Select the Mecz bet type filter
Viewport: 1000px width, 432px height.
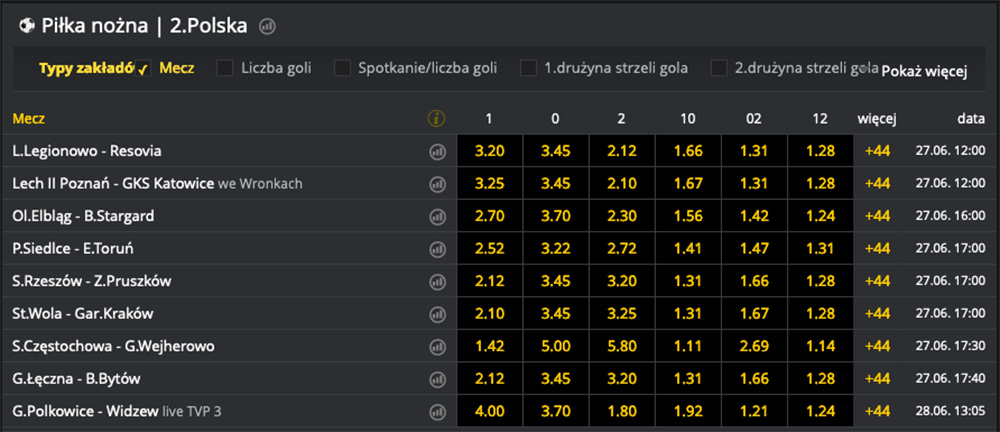[x=176, y=68]
